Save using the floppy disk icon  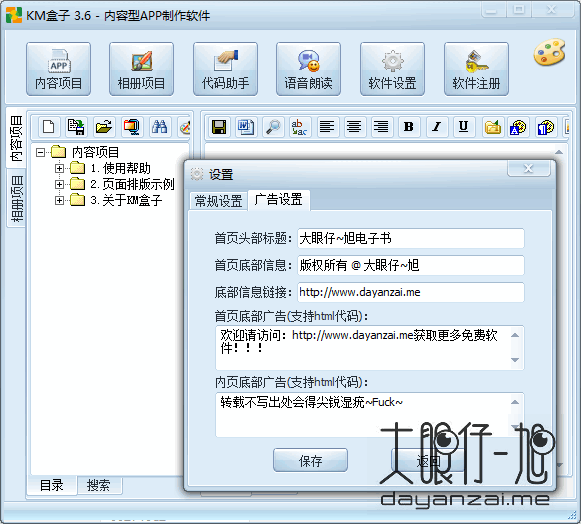219,127
